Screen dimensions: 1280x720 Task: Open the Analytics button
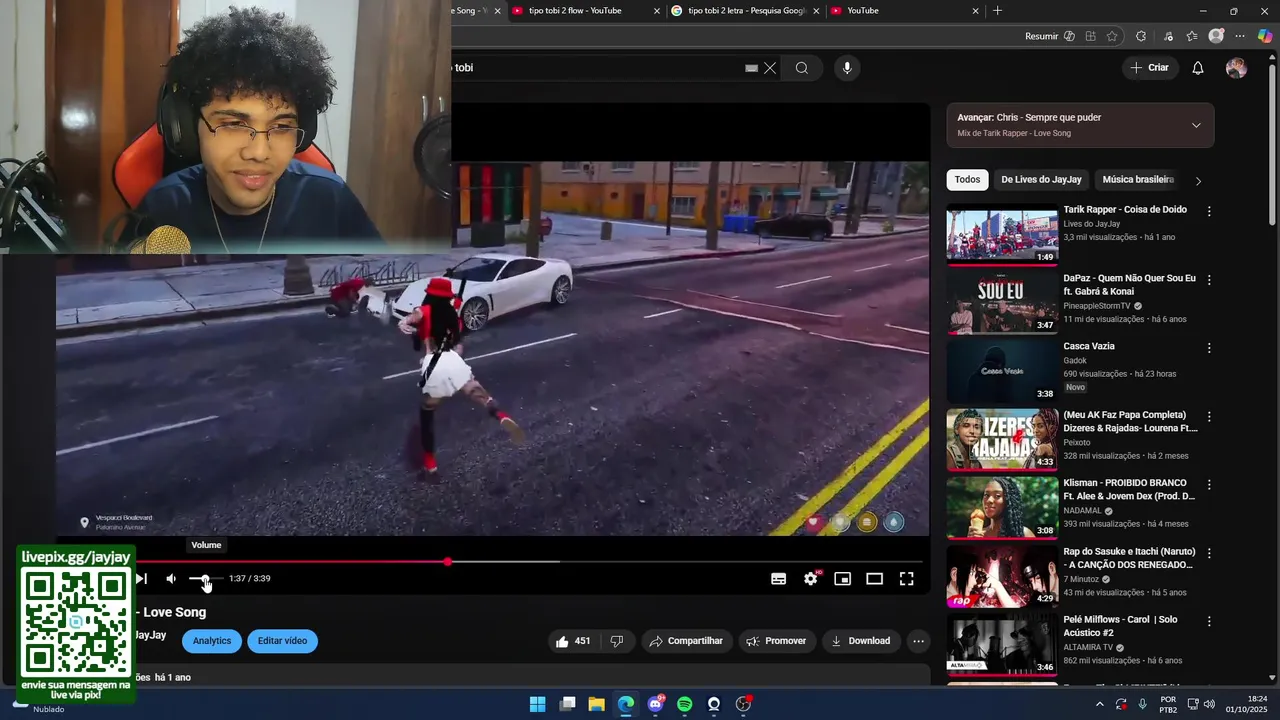[x=212, y=641]
